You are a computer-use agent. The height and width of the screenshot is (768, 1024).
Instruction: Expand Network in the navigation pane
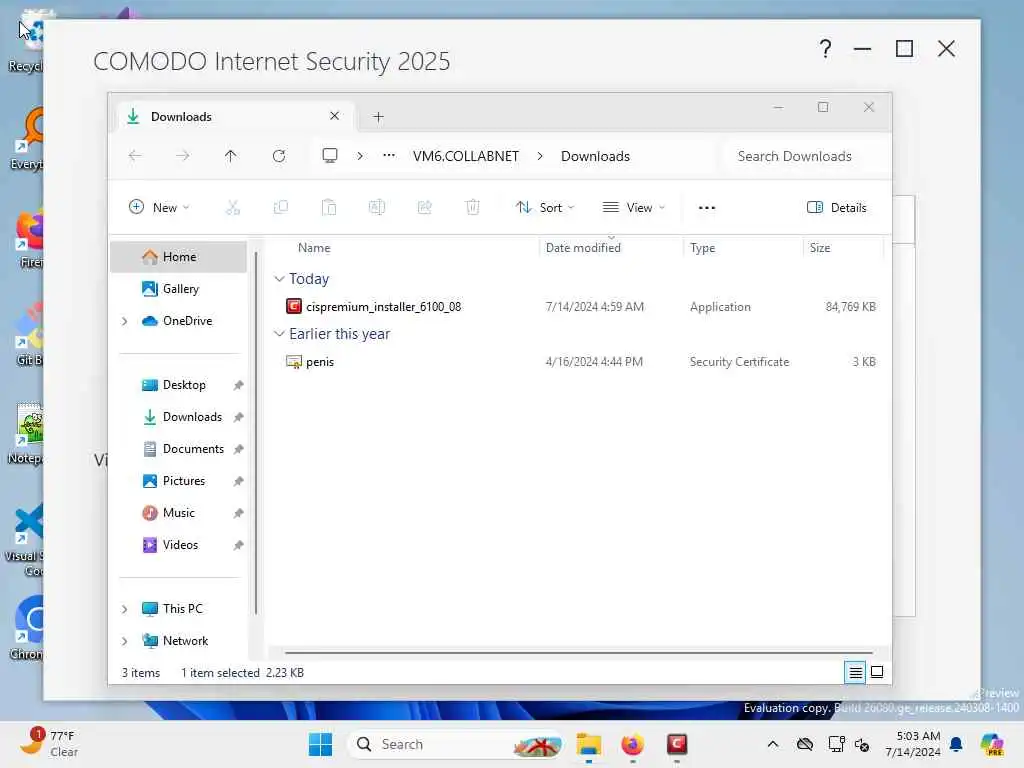[x=125, y=641]
